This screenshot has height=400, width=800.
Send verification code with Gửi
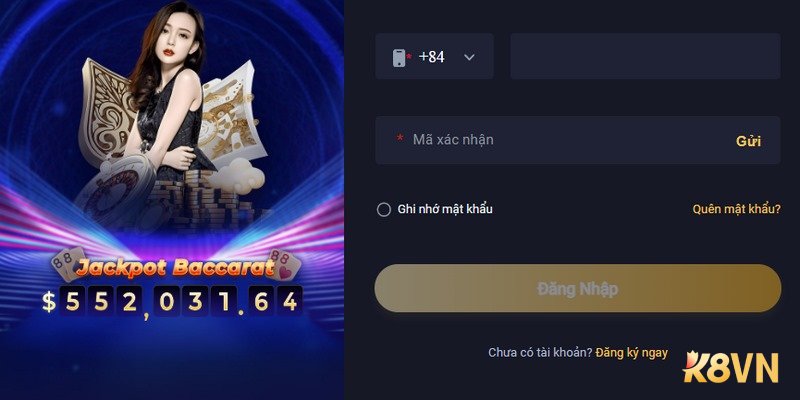coord(748,141)
